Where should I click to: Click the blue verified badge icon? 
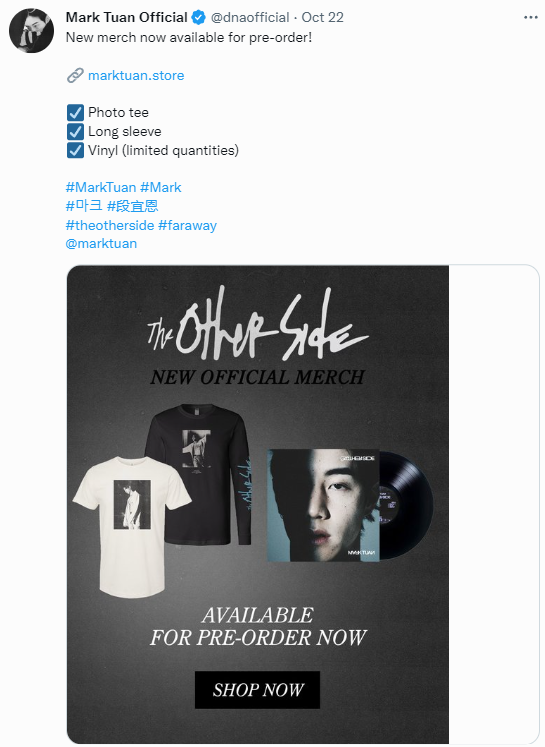click(199, 18)
